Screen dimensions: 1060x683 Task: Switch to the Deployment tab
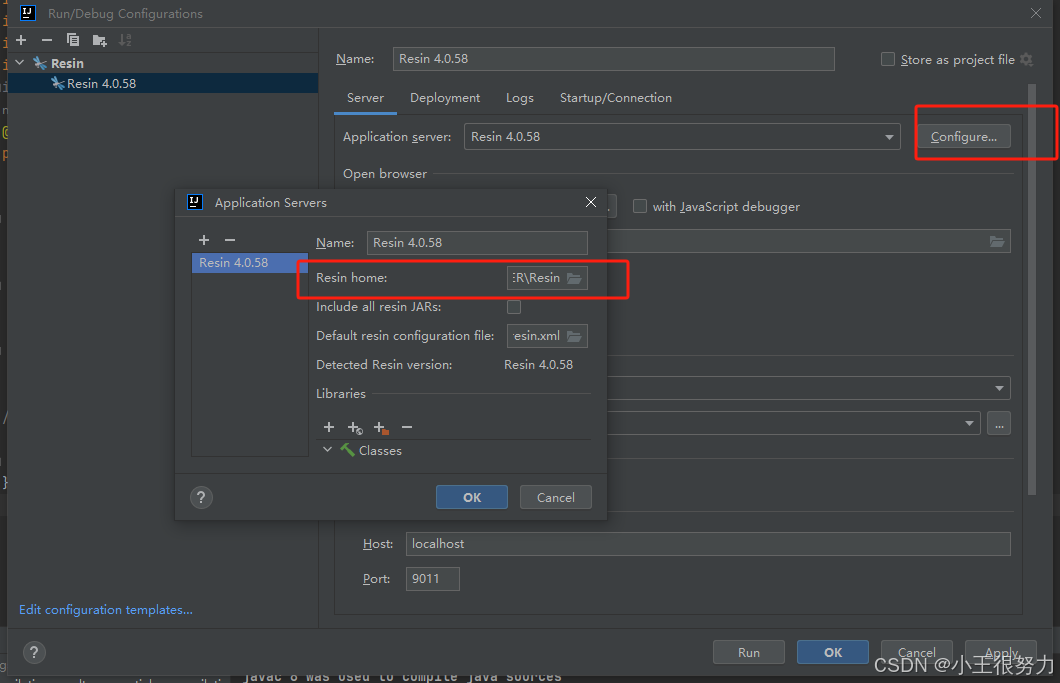(445, 98)
